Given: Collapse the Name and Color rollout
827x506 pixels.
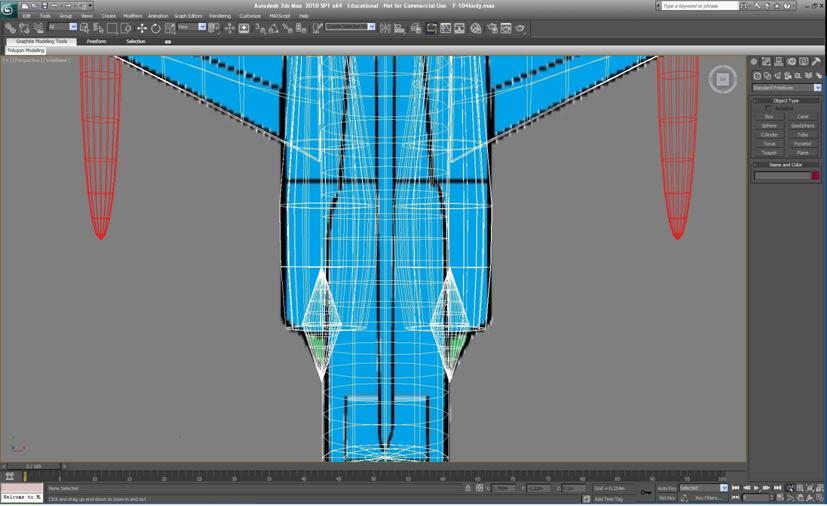Looking at the screenshot, I should tap(786, 165).
